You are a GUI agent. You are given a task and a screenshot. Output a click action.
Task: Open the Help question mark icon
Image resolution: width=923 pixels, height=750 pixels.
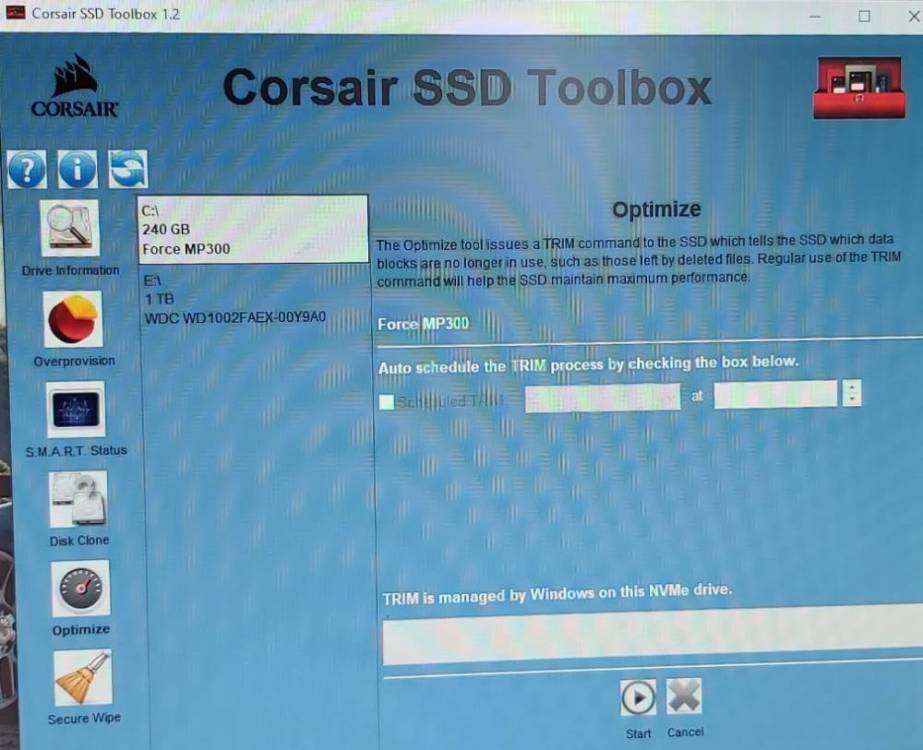pos(27,170)
